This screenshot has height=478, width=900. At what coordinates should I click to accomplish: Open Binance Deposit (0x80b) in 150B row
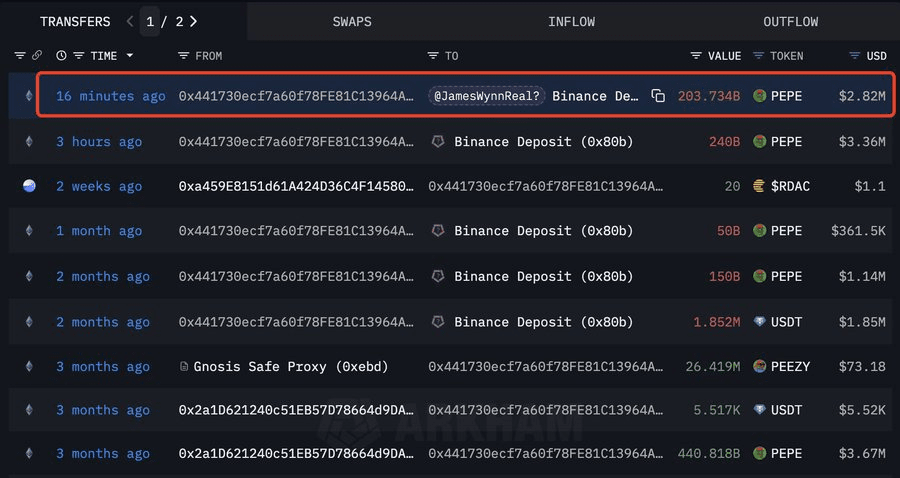[x=544, y=277]
